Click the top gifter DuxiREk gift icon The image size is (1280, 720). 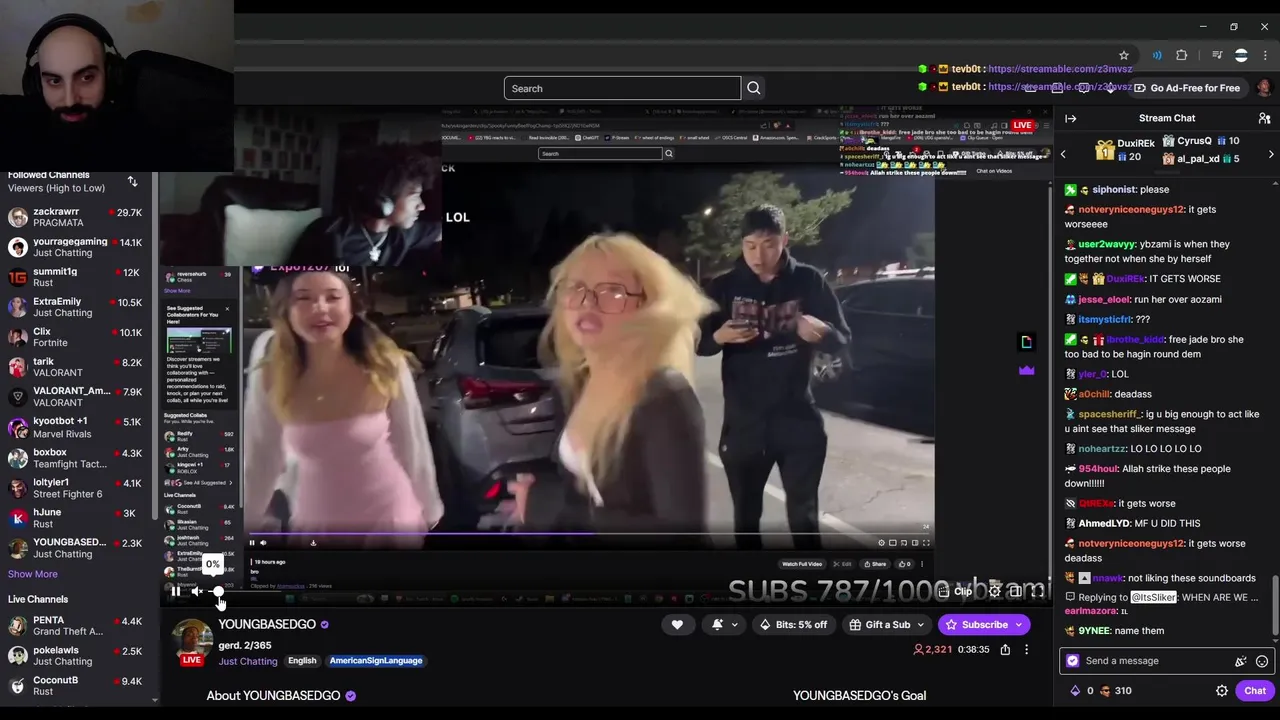click(1104, 150)
